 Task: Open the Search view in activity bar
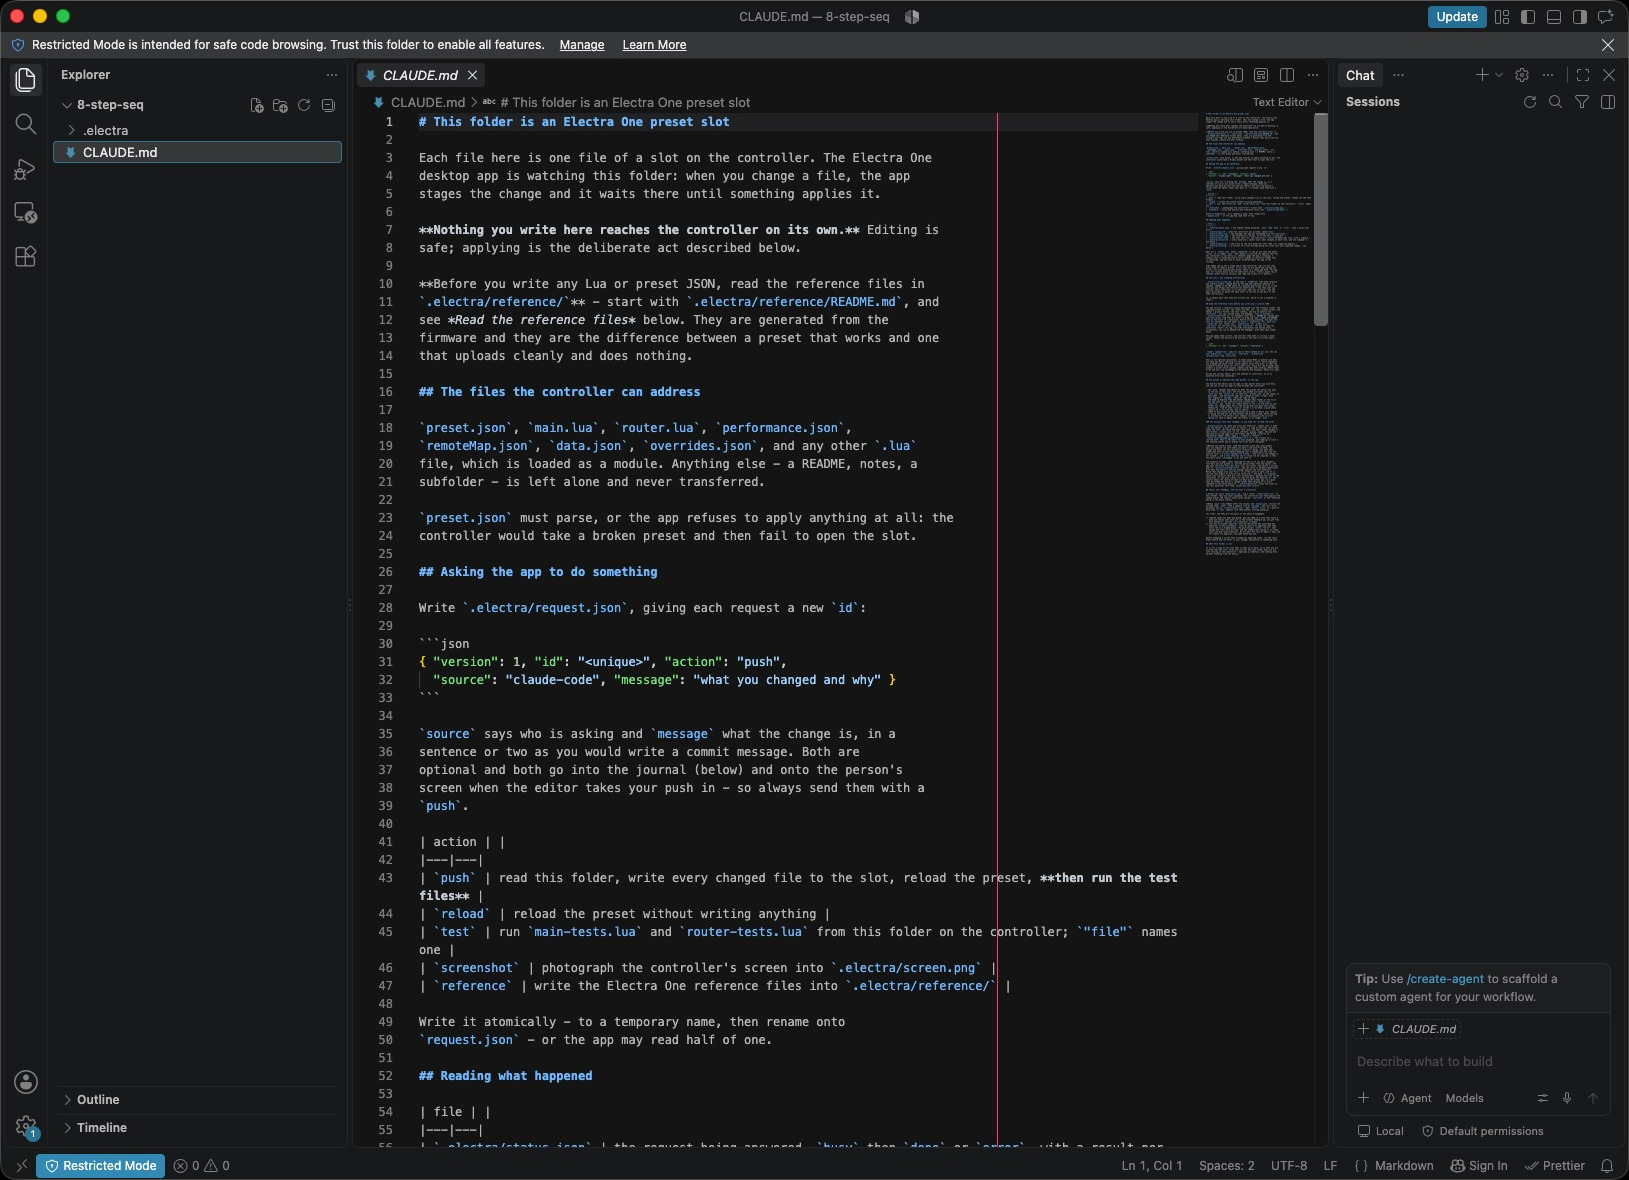coord(26,124)
